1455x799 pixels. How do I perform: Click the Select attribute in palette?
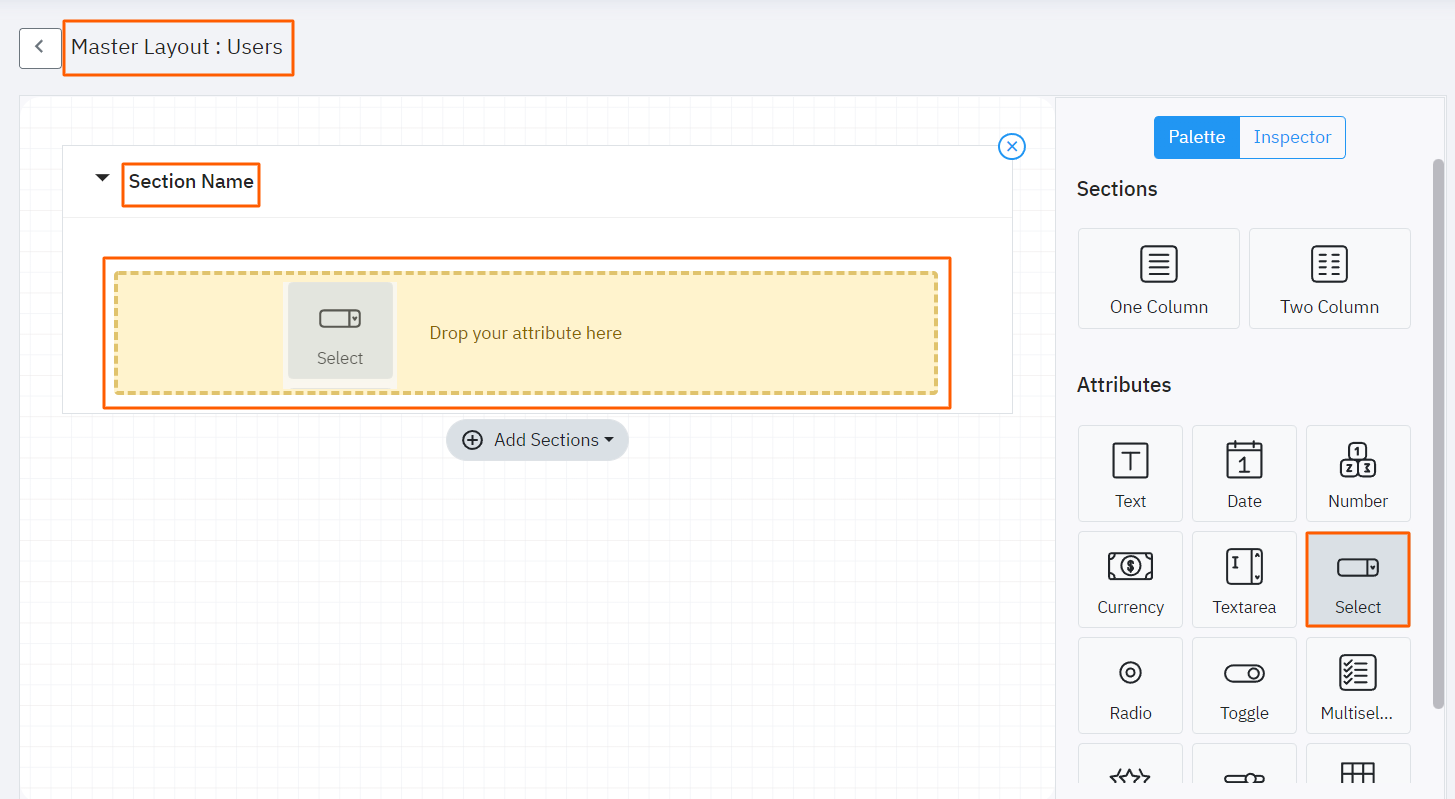[1358, 579]
